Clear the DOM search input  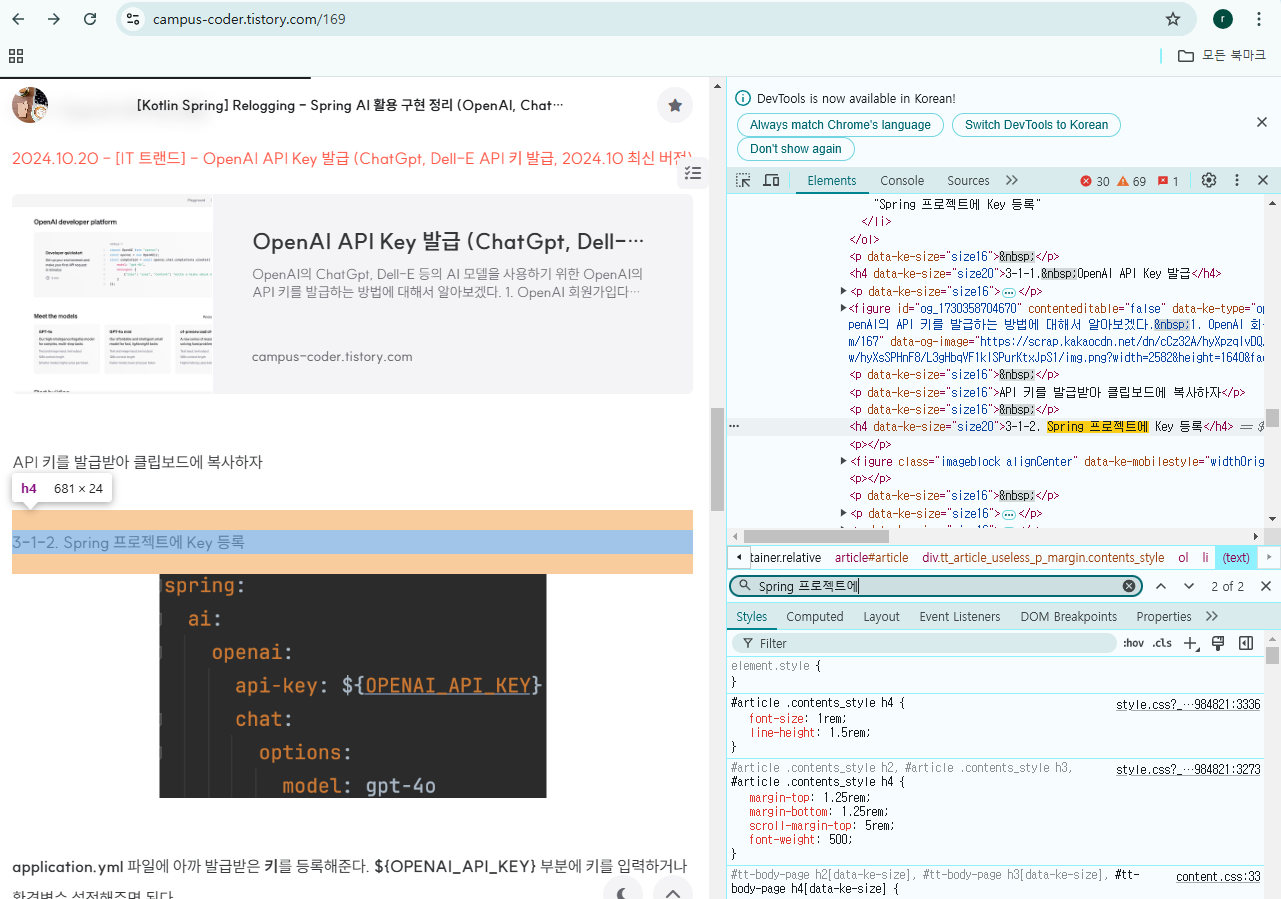tap(1129, 586)
